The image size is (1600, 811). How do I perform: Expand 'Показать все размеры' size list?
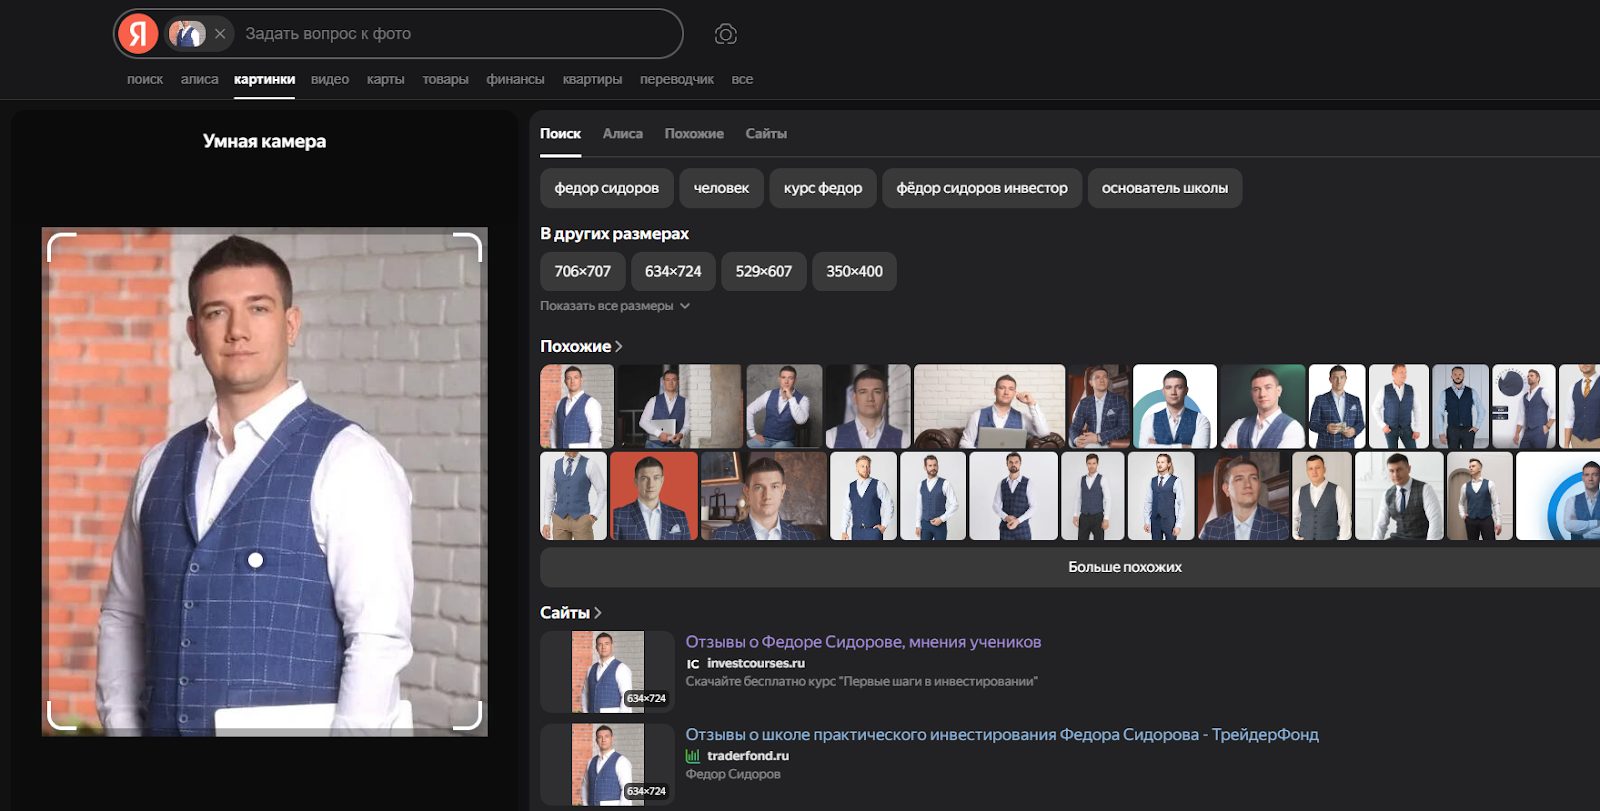pyautogui.click(x=614, y=306)
